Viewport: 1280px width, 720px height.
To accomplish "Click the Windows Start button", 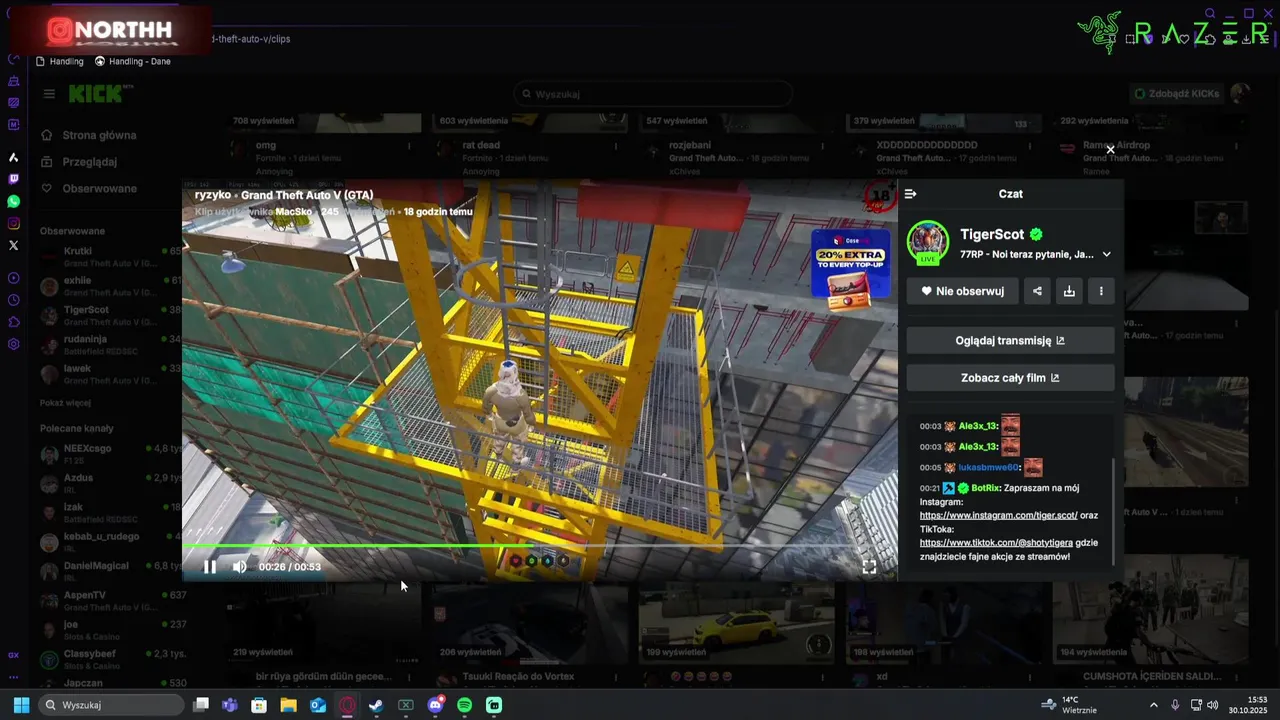I will click(x=21, y=705).
